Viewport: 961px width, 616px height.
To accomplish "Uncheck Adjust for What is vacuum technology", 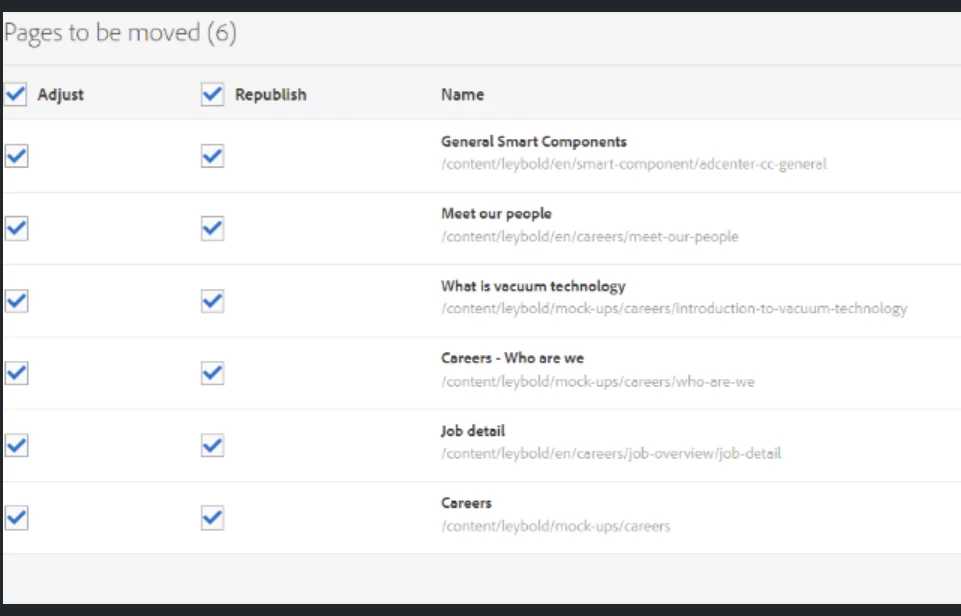I will coord(16,301).
